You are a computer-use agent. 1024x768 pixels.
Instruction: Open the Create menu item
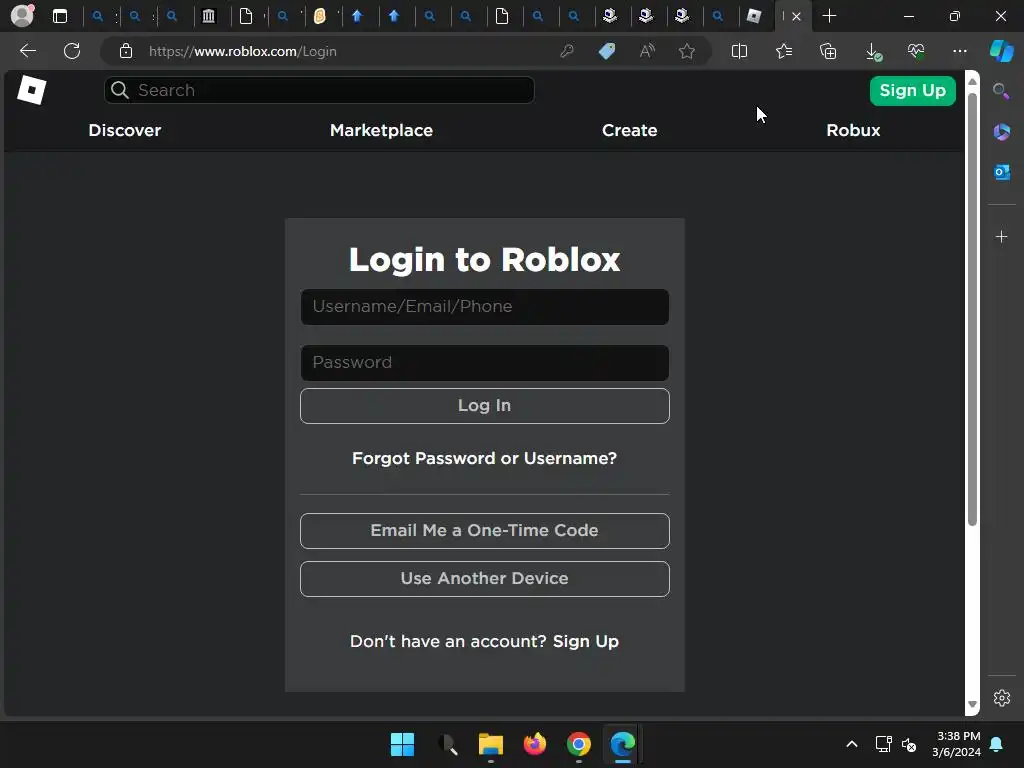pyautogui.click(x=630, y=130)
